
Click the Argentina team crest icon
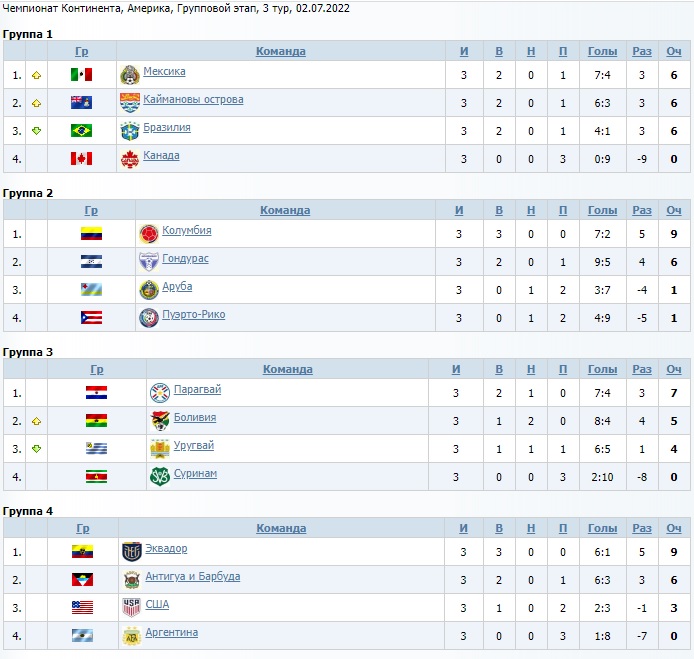[x=131, y=635]
